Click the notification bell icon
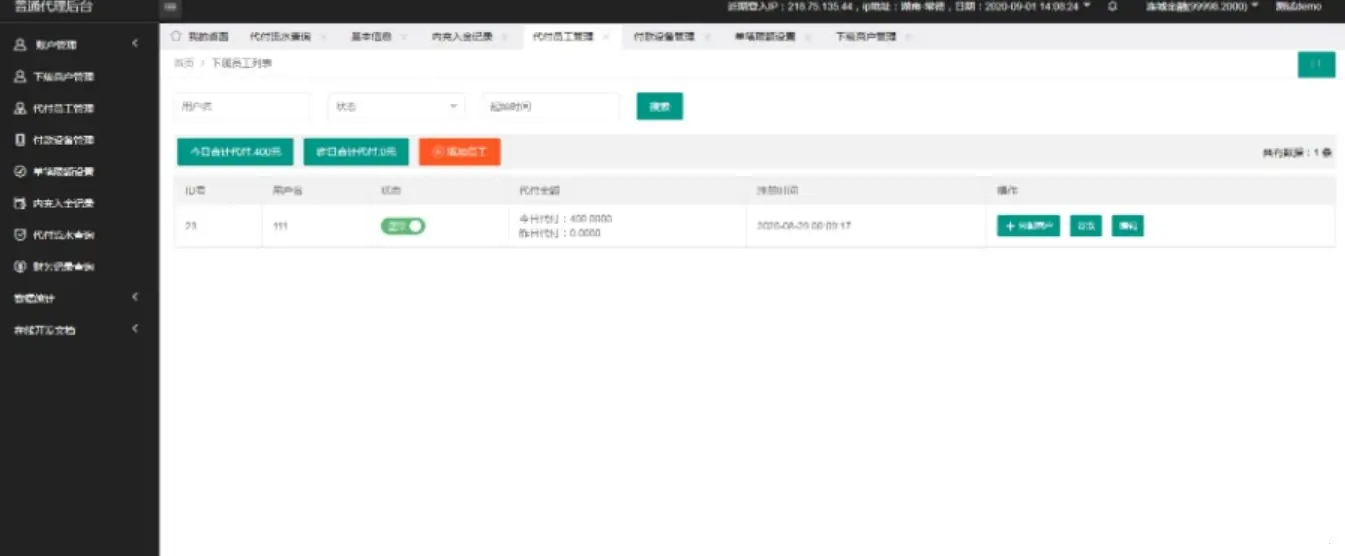1345x556 pixels. click(x=1112, y=7)
